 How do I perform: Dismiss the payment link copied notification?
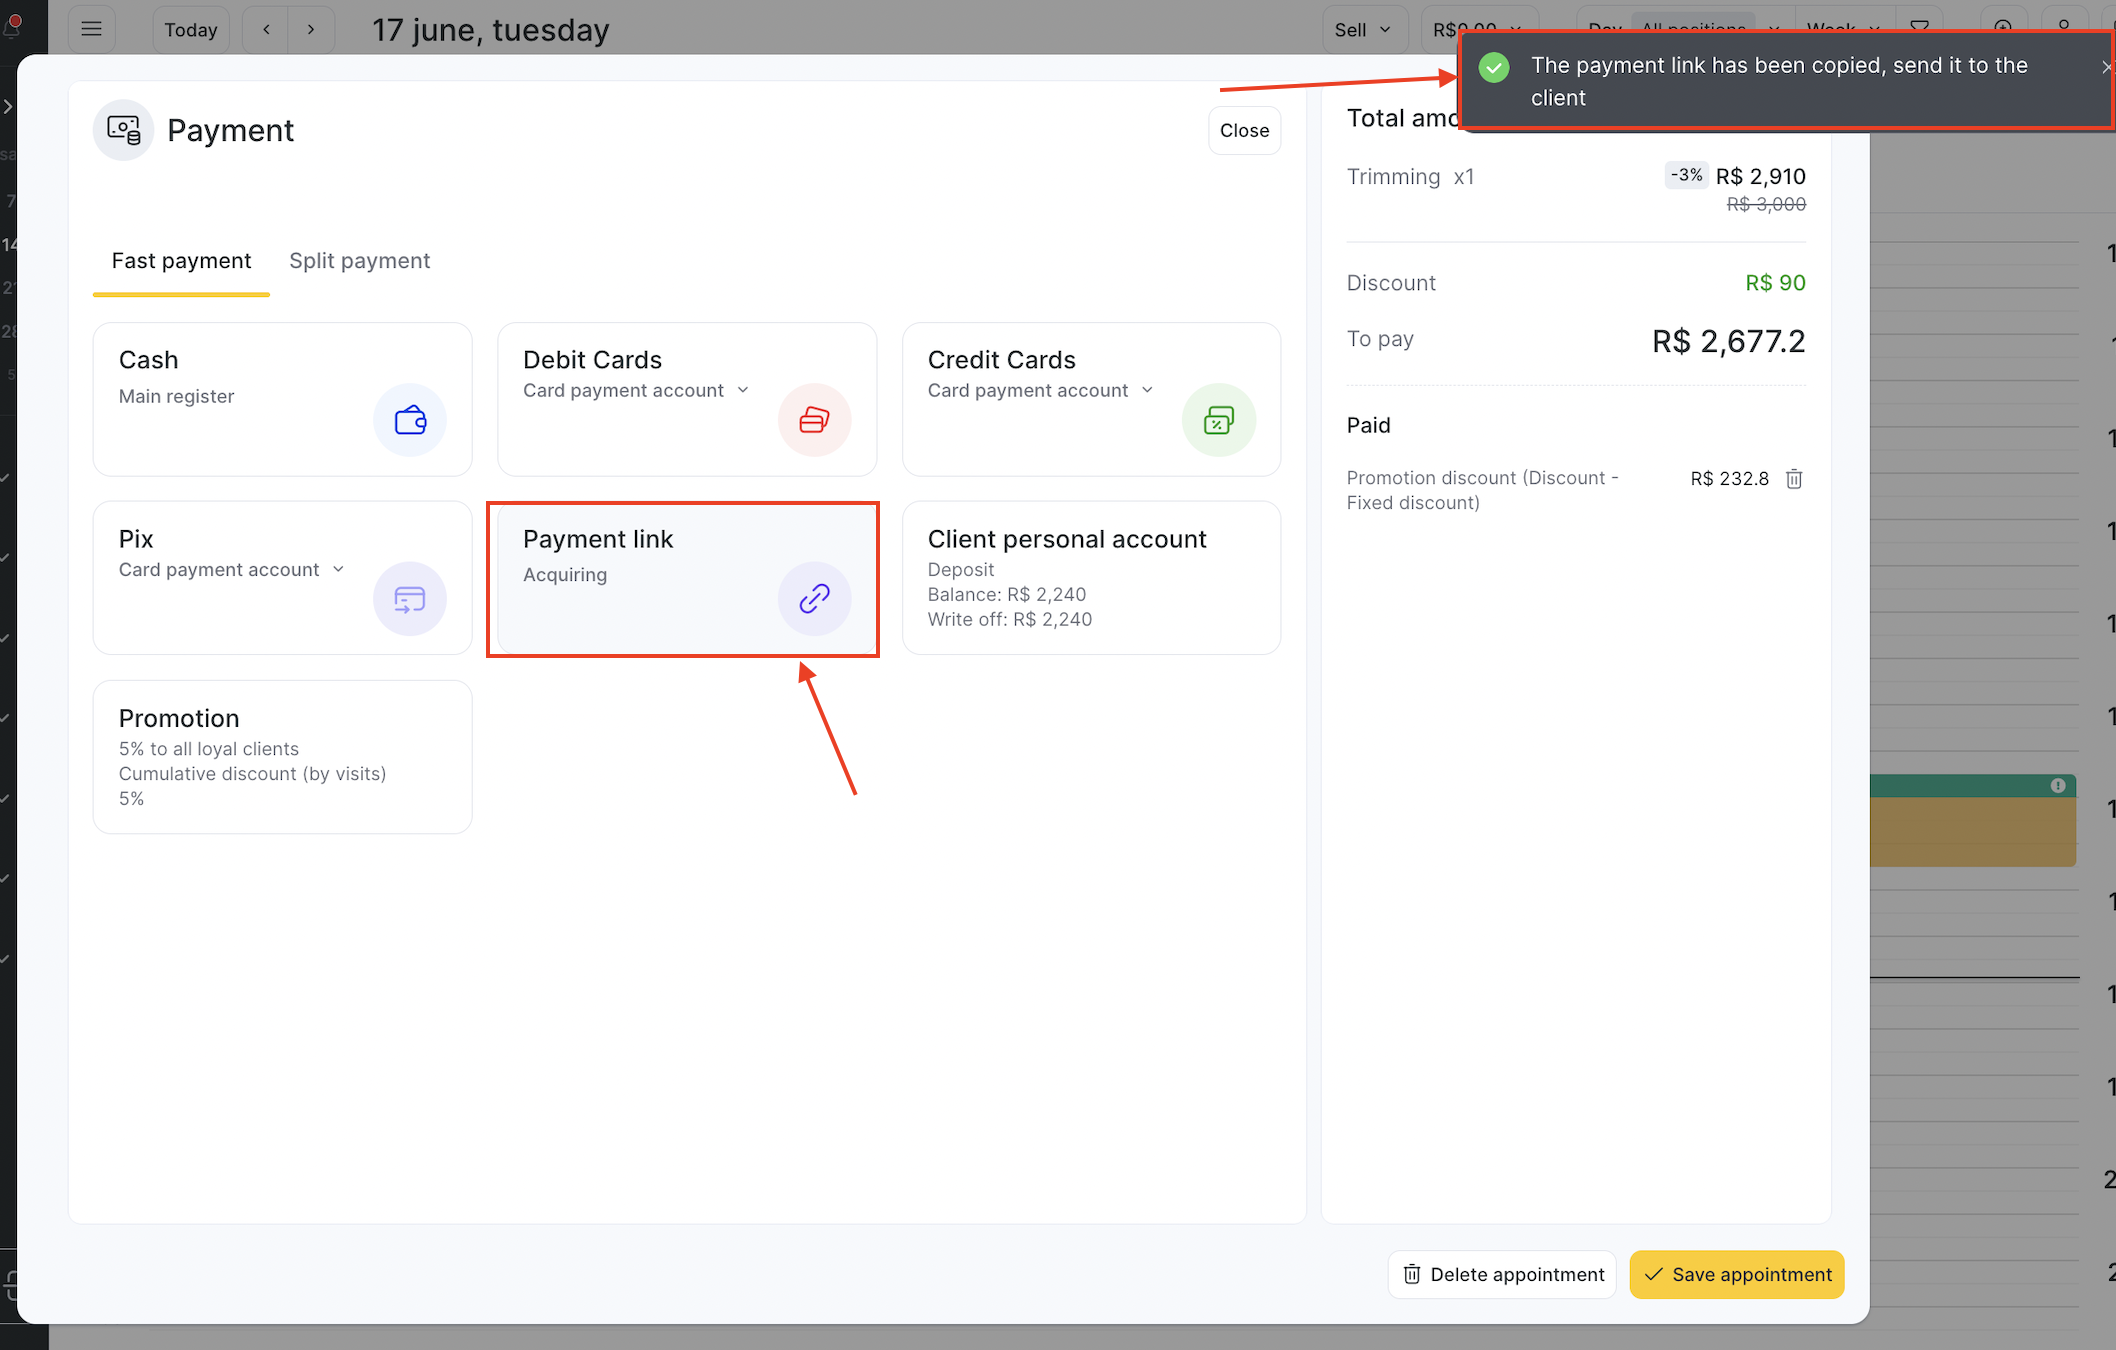(2106, 67)
